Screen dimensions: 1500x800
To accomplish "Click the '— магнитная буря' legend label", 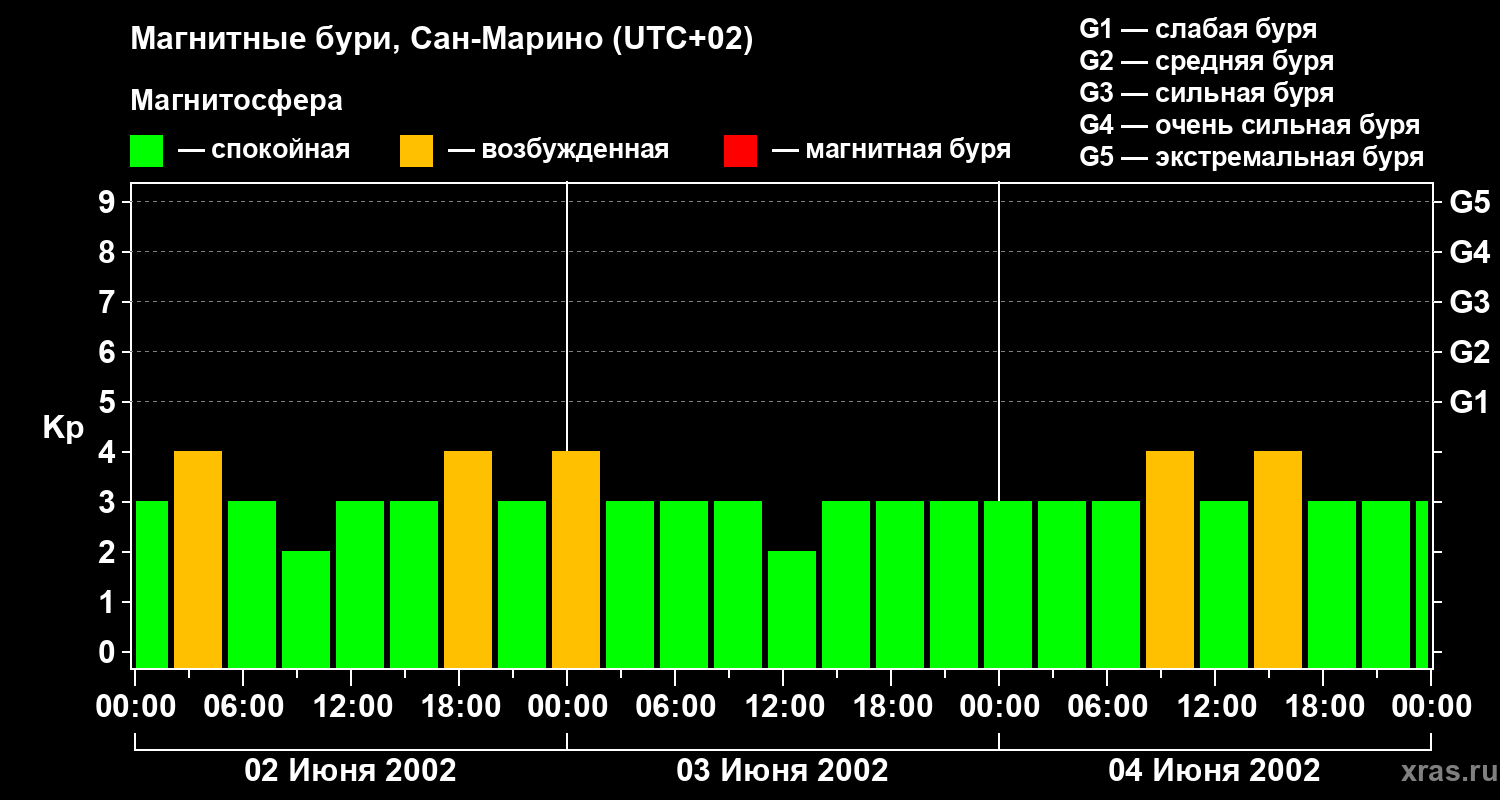I will click(x=891, y=150).
